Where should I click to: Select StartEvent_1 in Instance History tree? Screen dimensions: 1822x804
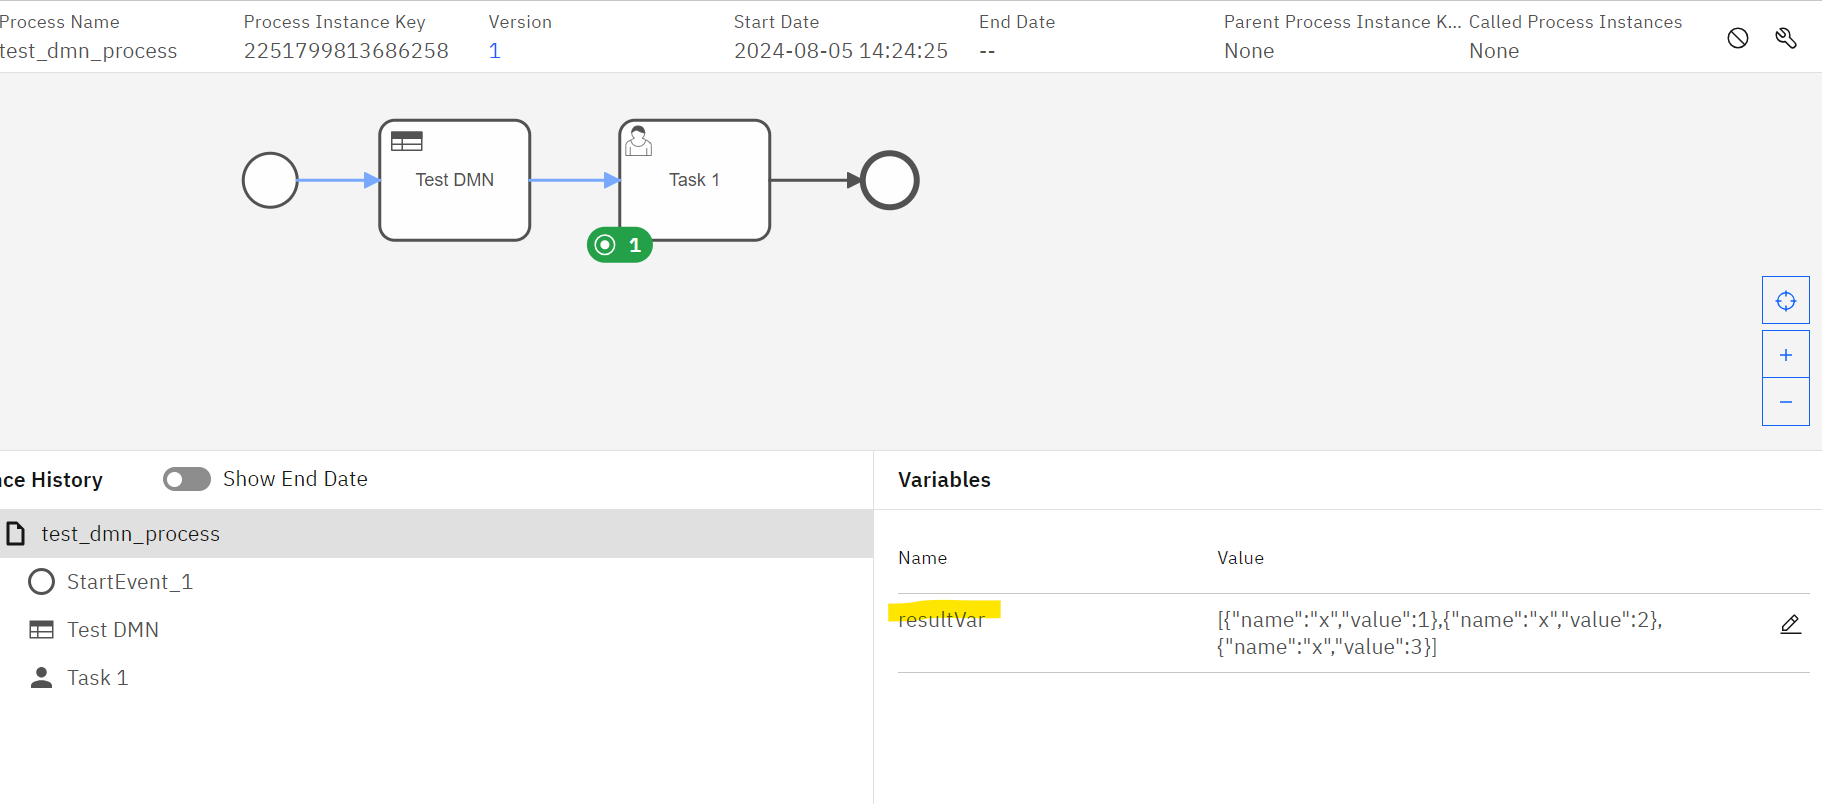130,582
